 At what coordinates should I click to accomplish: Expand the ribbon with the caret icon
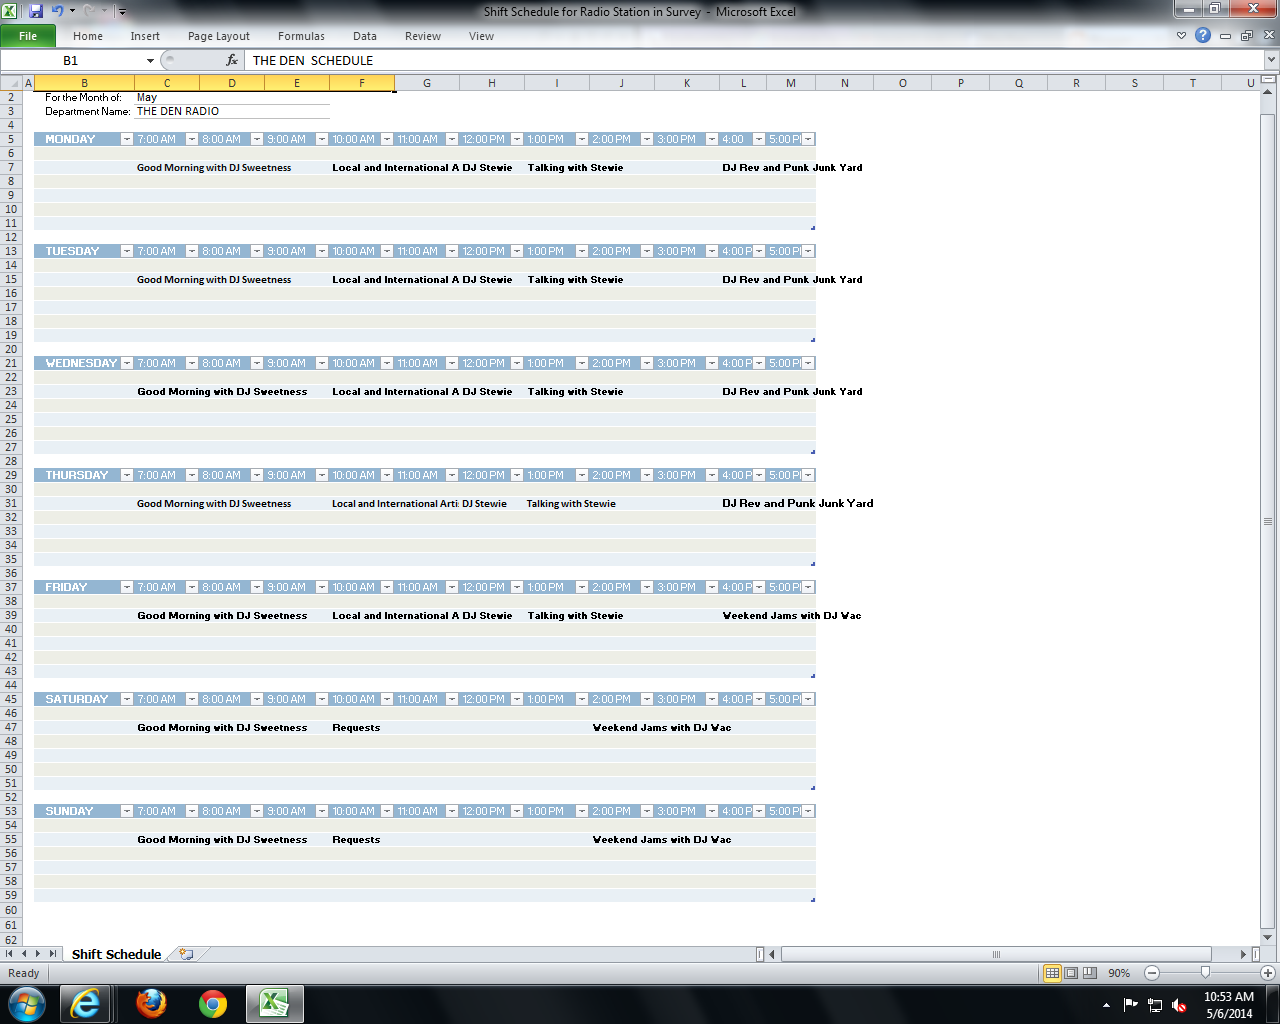click(x=1181, y=36)
